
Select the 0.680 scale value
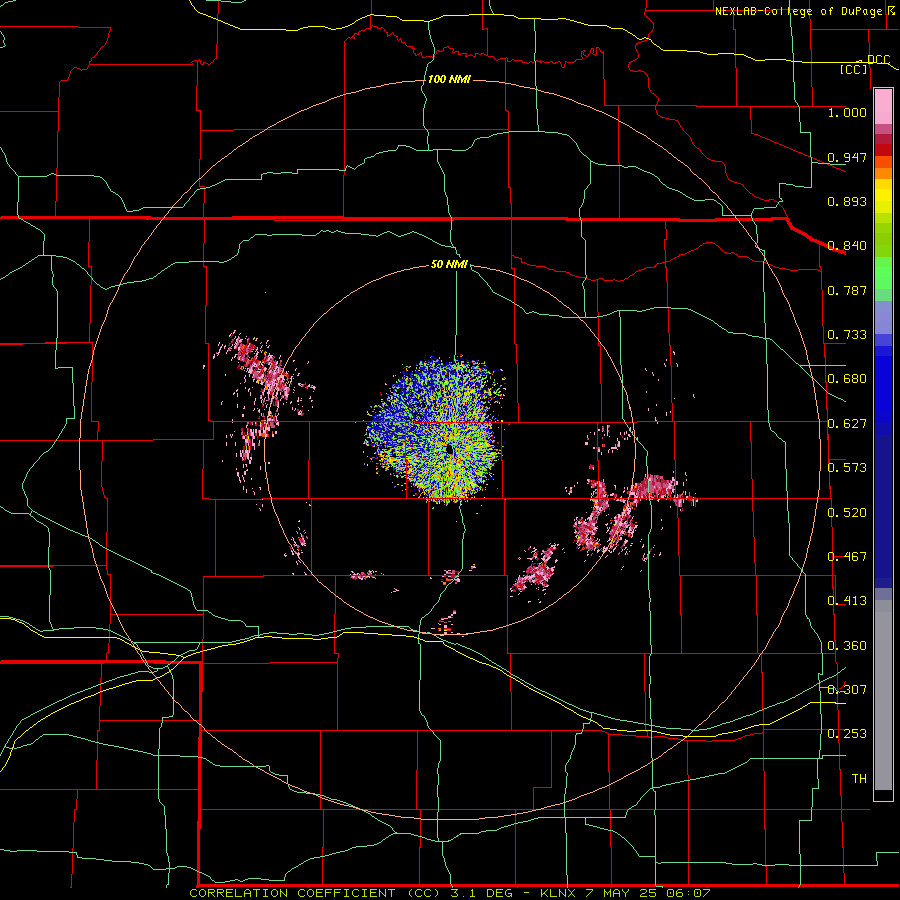pyautogui.click(x=847, y=379)
